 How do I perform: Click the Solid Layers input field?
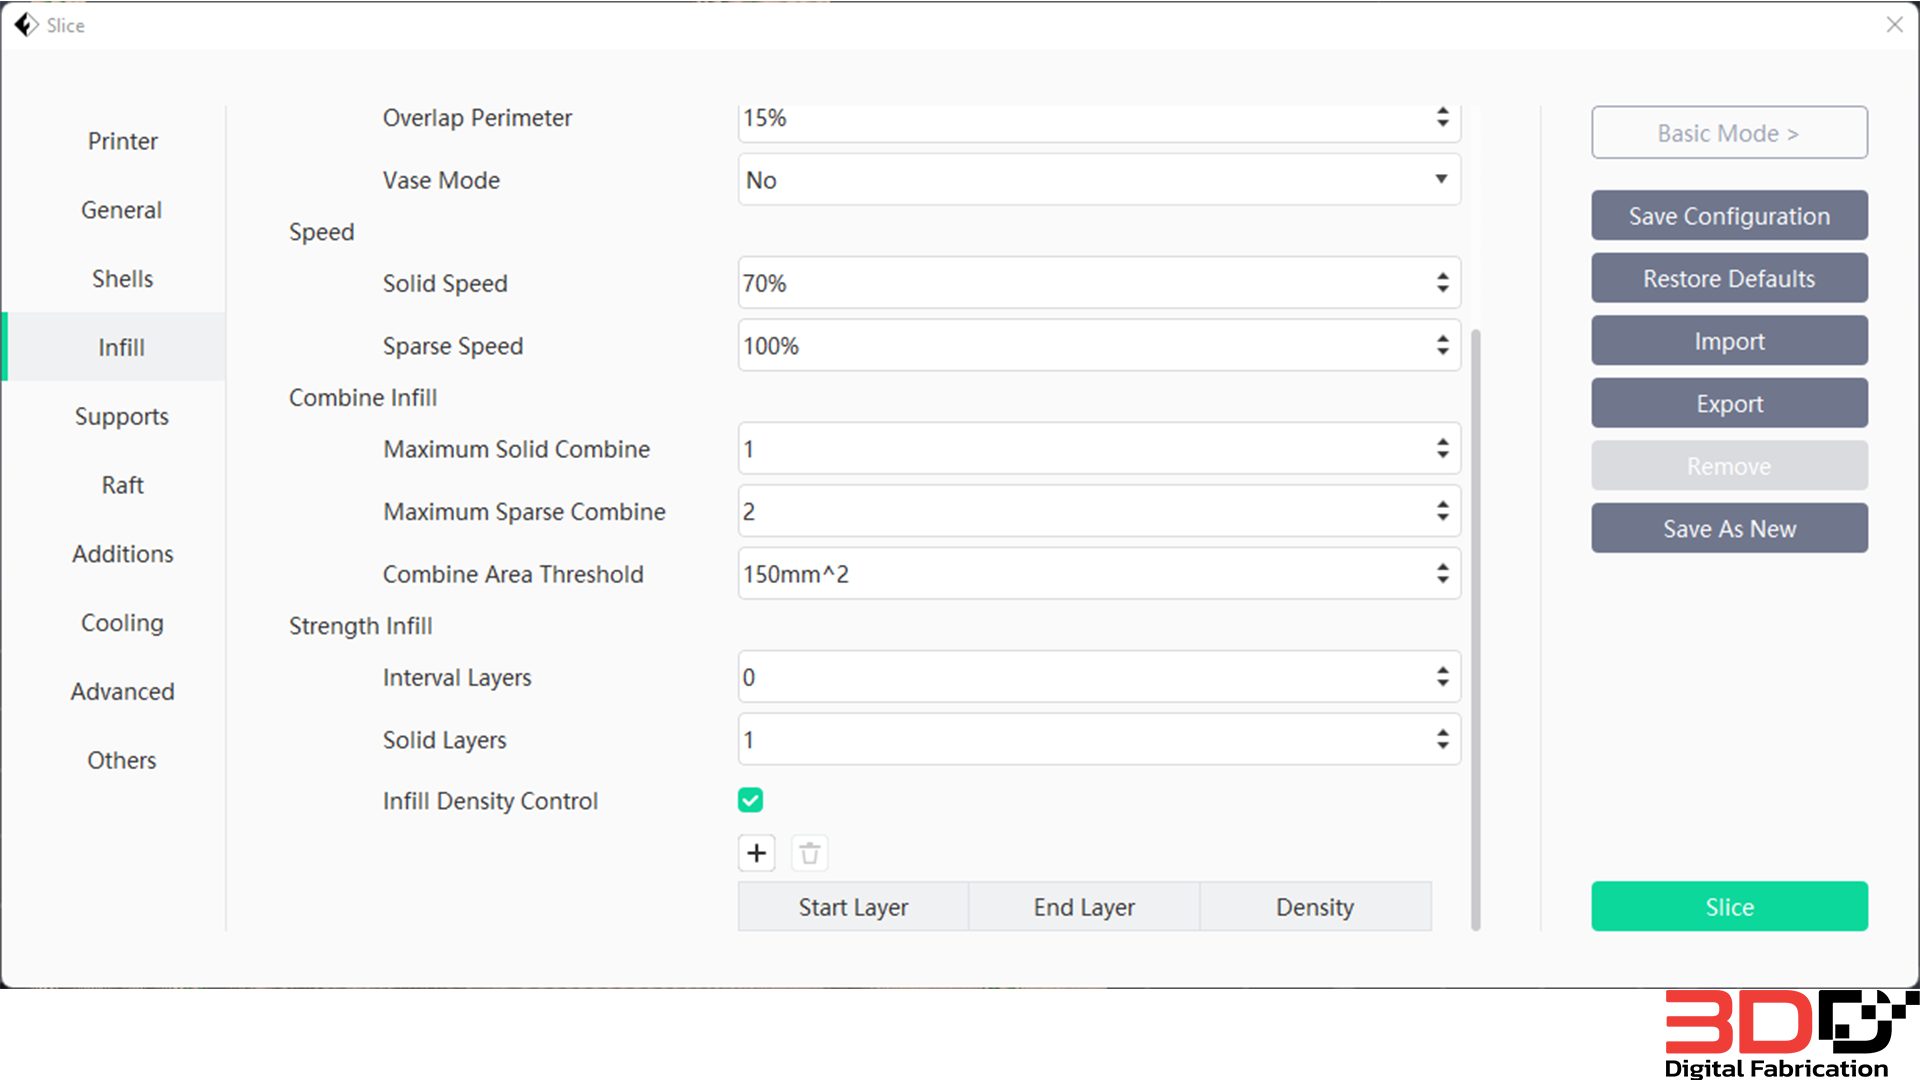pos(1085,740)
